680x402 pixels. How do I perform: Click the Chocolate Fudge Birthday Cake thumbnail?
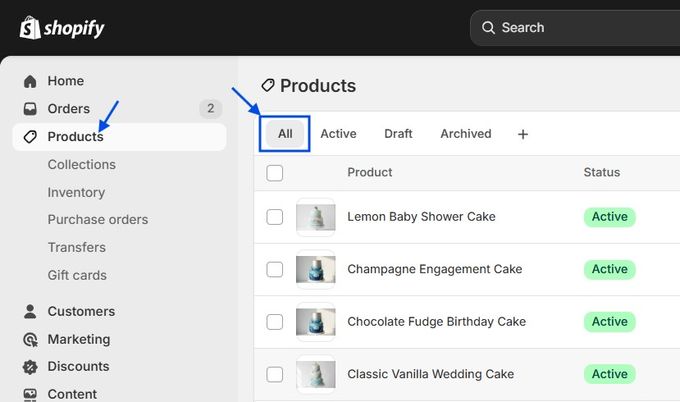(x=316, y=322)
